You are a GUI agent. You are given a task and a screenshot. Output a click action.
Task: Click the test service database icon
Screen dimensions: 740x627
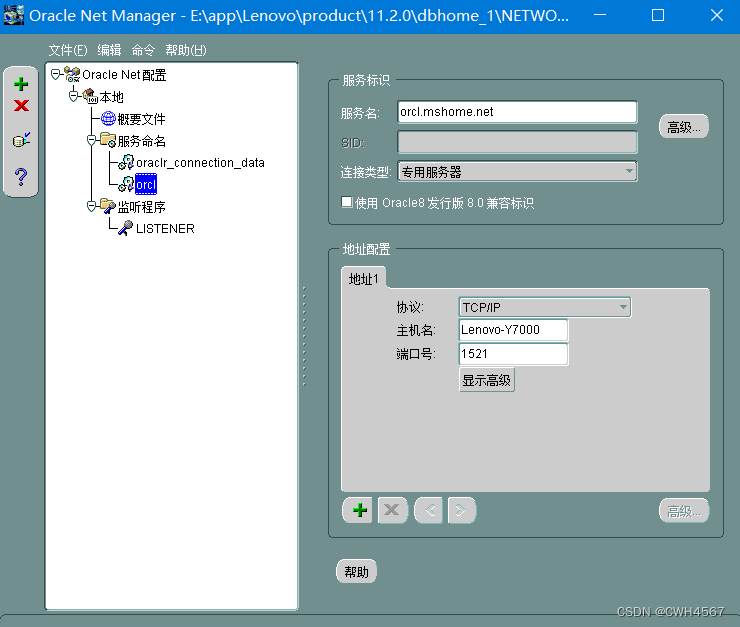point(21,140)
